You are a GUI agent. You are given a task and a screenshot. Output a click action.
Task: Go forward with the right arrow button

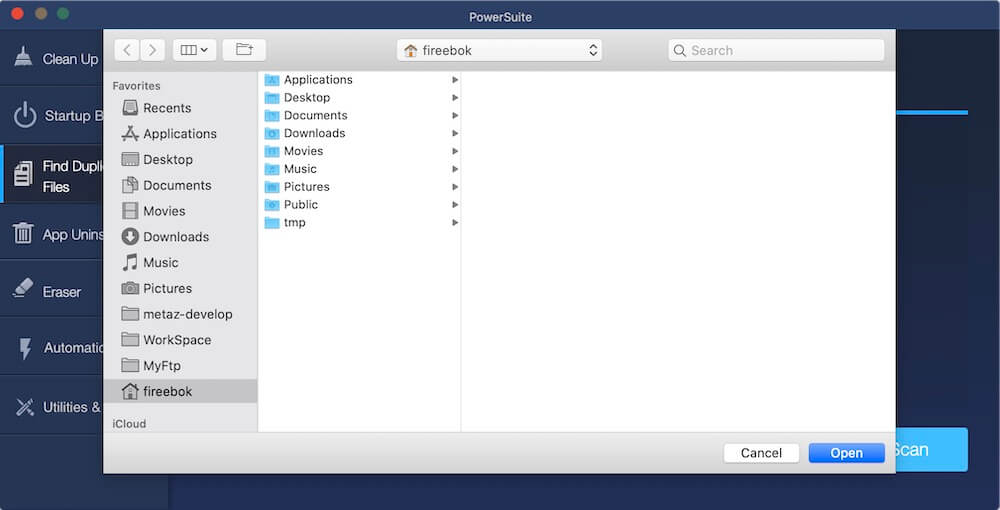tap(152, 50)
